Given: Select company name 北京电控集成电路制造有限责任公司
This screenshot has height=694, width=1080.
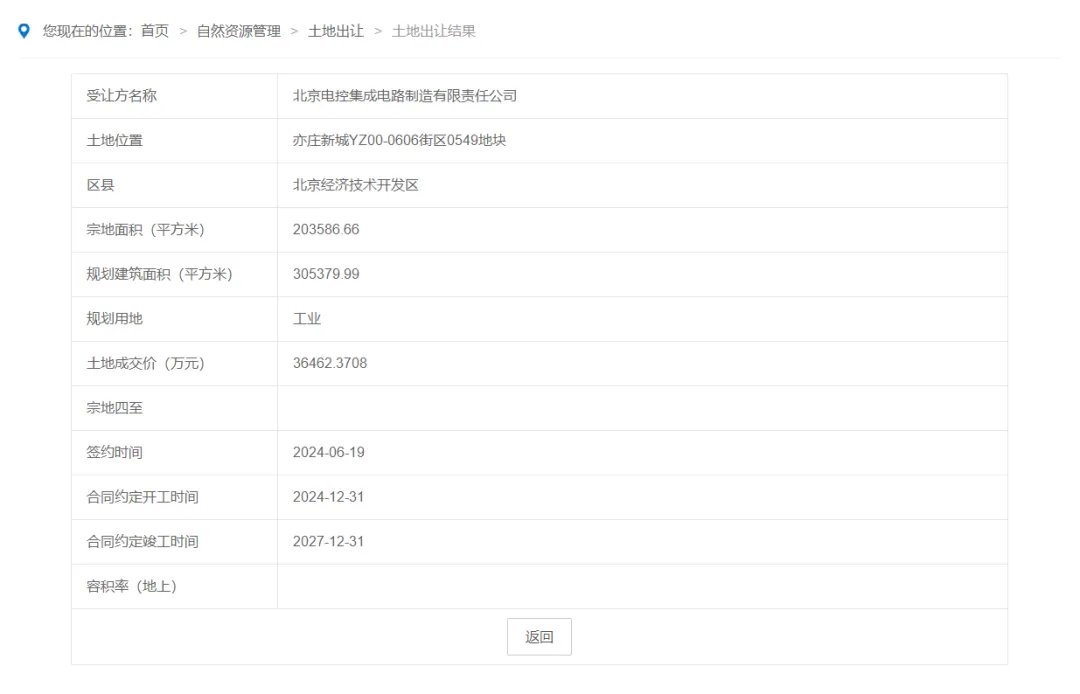Looking at the screenshot, I should point(405,96).
